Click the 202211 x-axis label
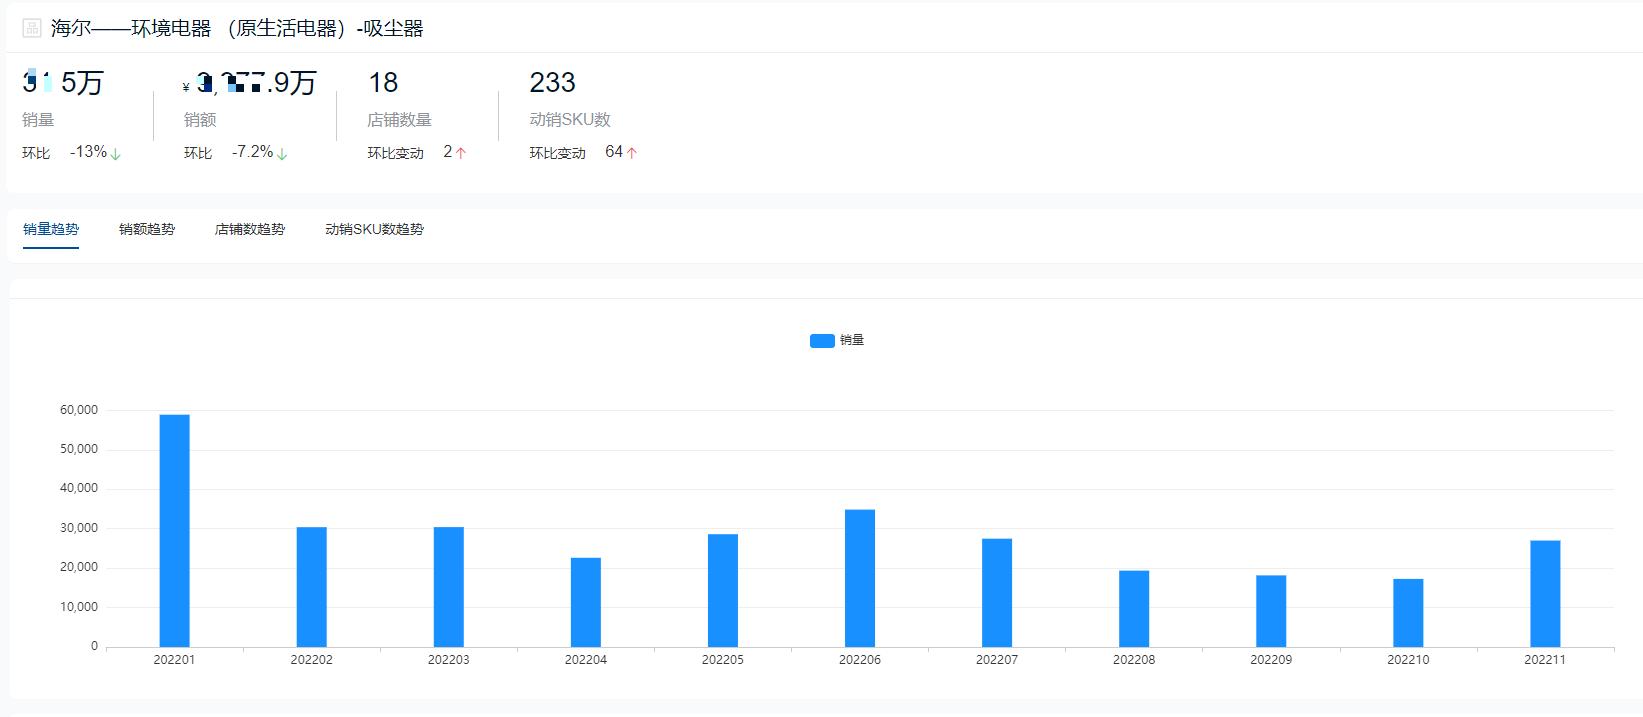The width and height of the screenshot is (1643, 717). click(1545, 660)
